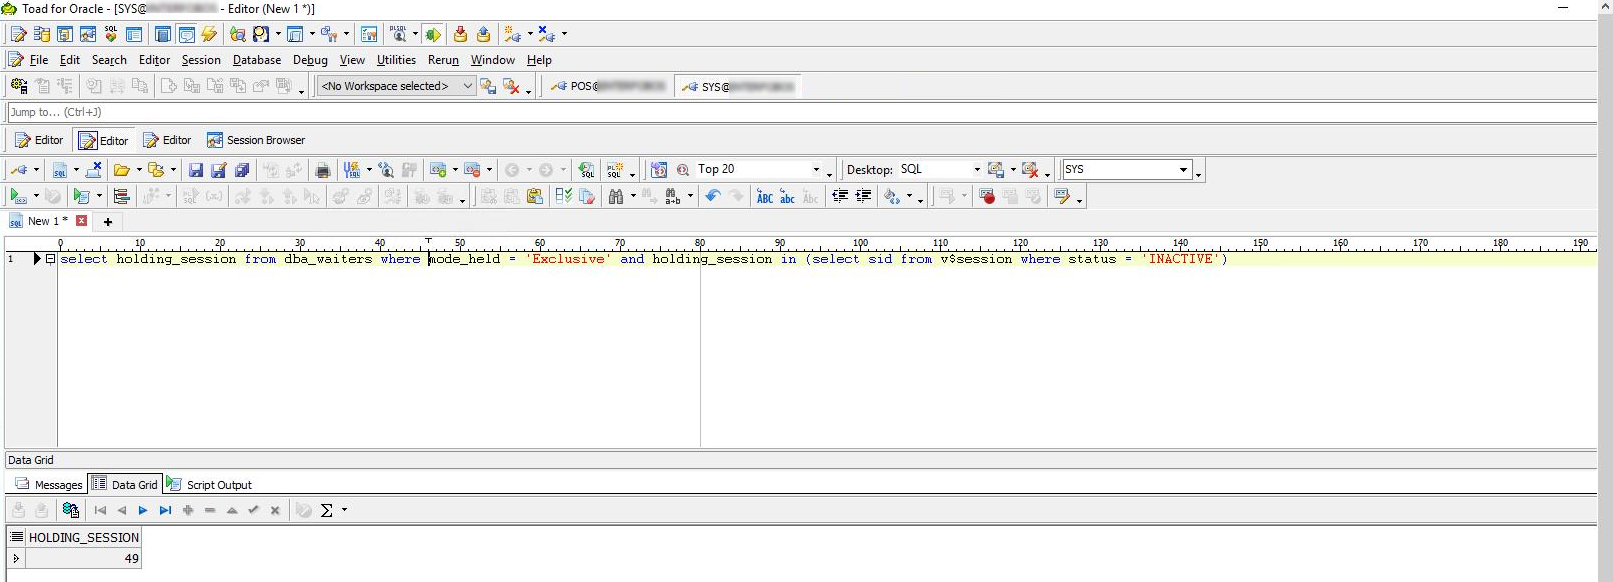This screenshot has height=582, width=1613.
Task: Switch to the Messages tab
Action: (49, 485)
